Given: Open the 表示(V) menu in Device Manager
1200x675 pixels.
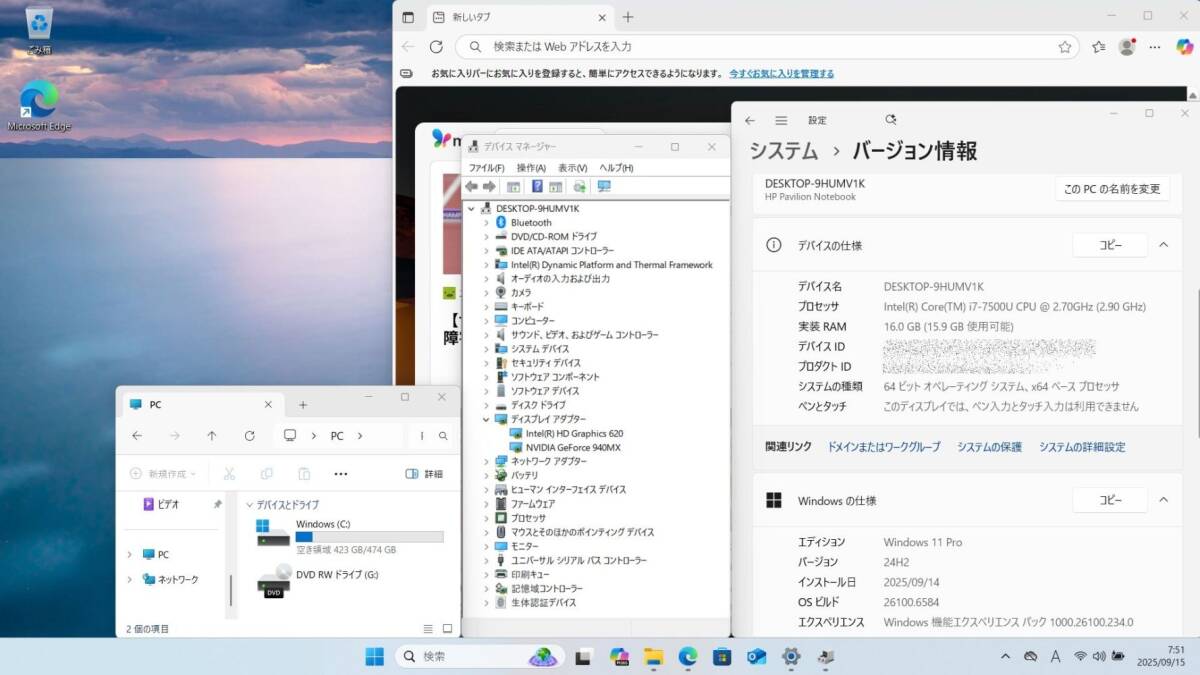Looking at the screenshot, I should point(572,168).
